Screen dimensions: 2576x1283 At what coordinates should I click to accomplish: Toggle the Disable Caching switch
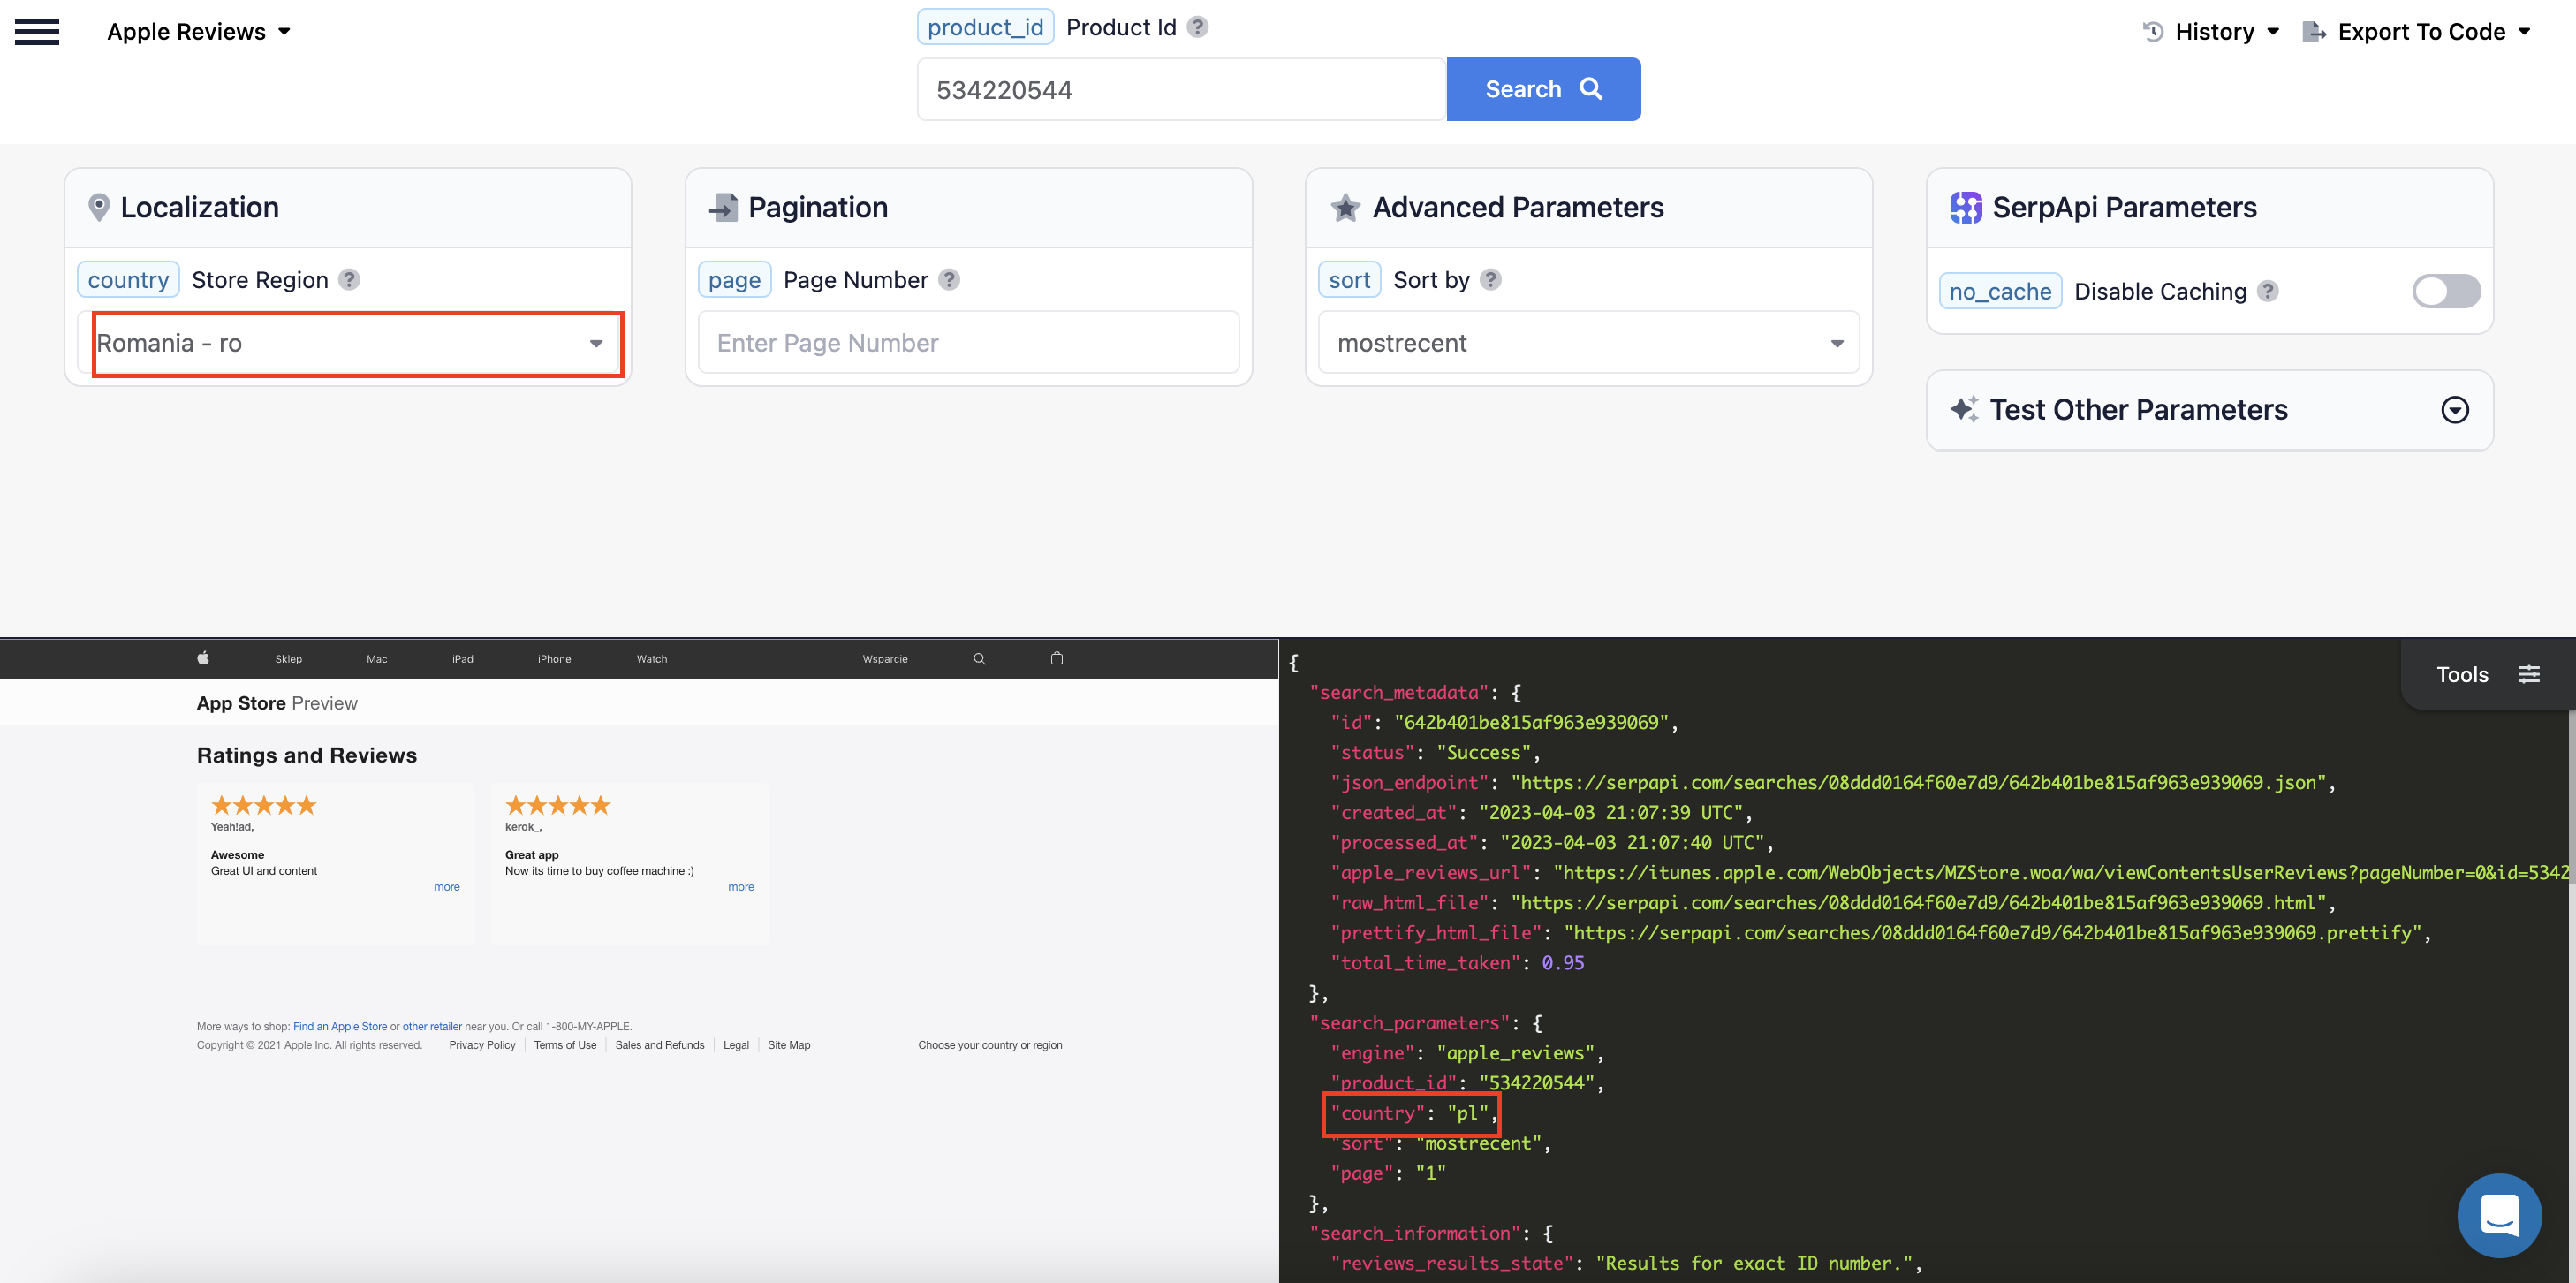(2442, 291)
